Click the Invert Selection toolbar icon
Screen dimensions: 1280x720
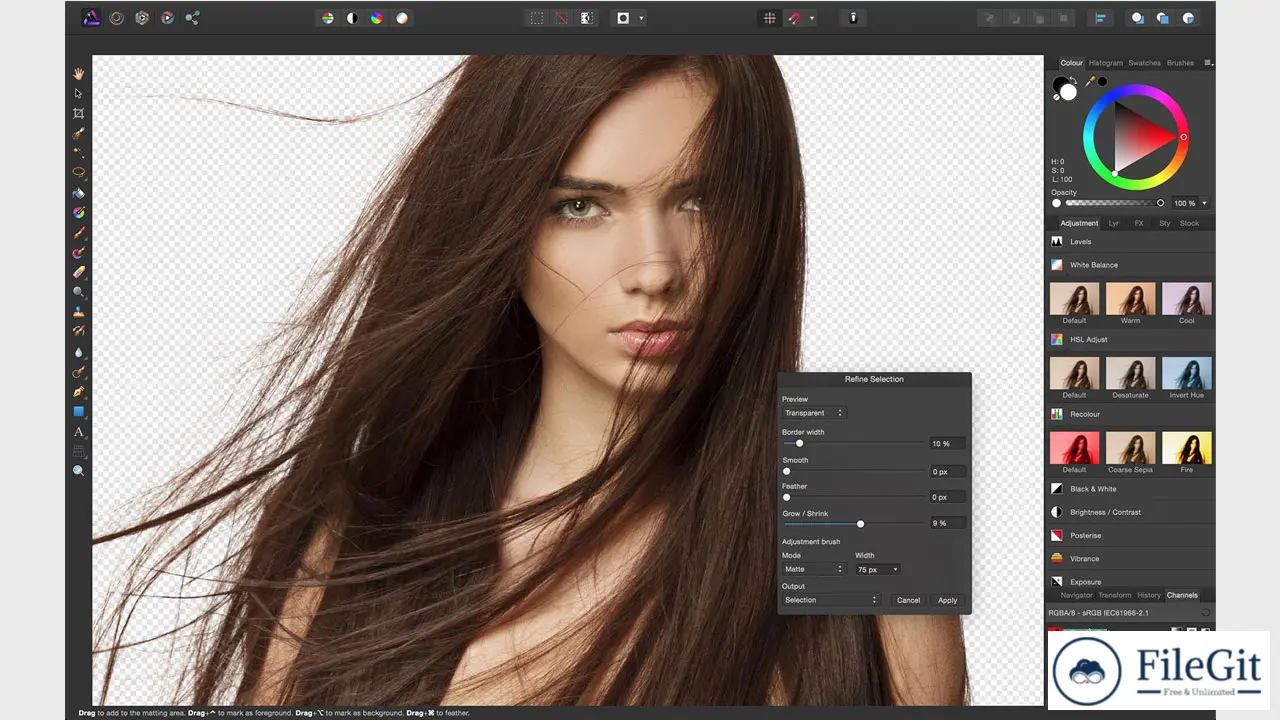[587, 18]
